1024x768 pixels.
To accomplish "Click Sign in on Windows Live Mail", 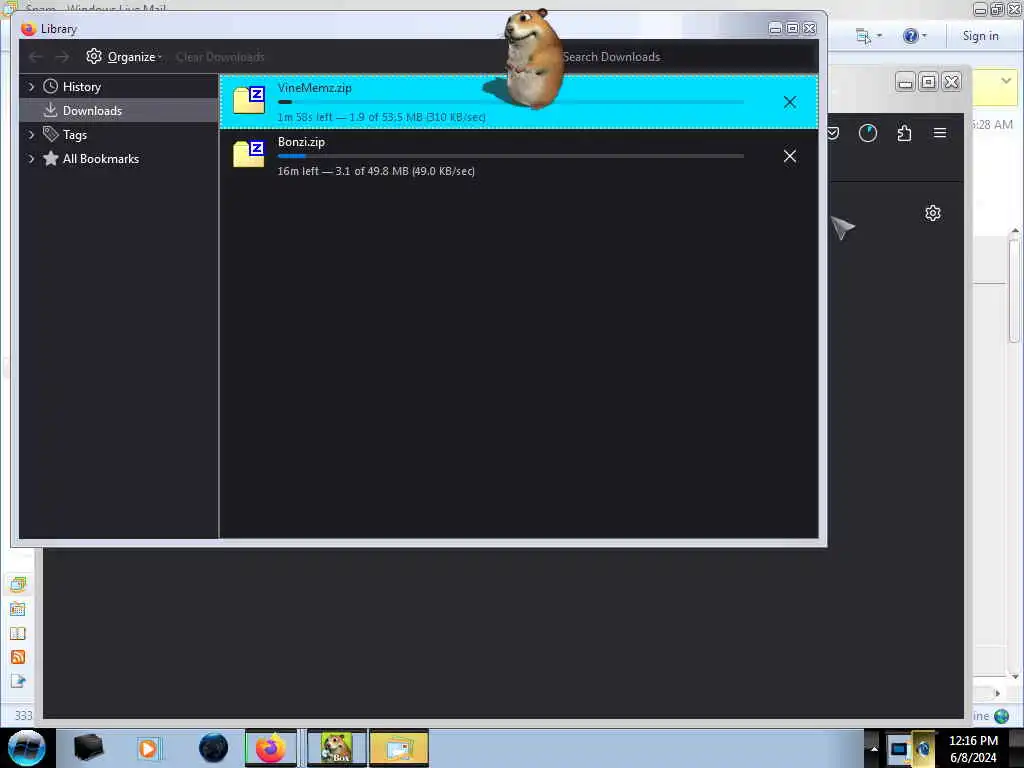I will 980,36.
